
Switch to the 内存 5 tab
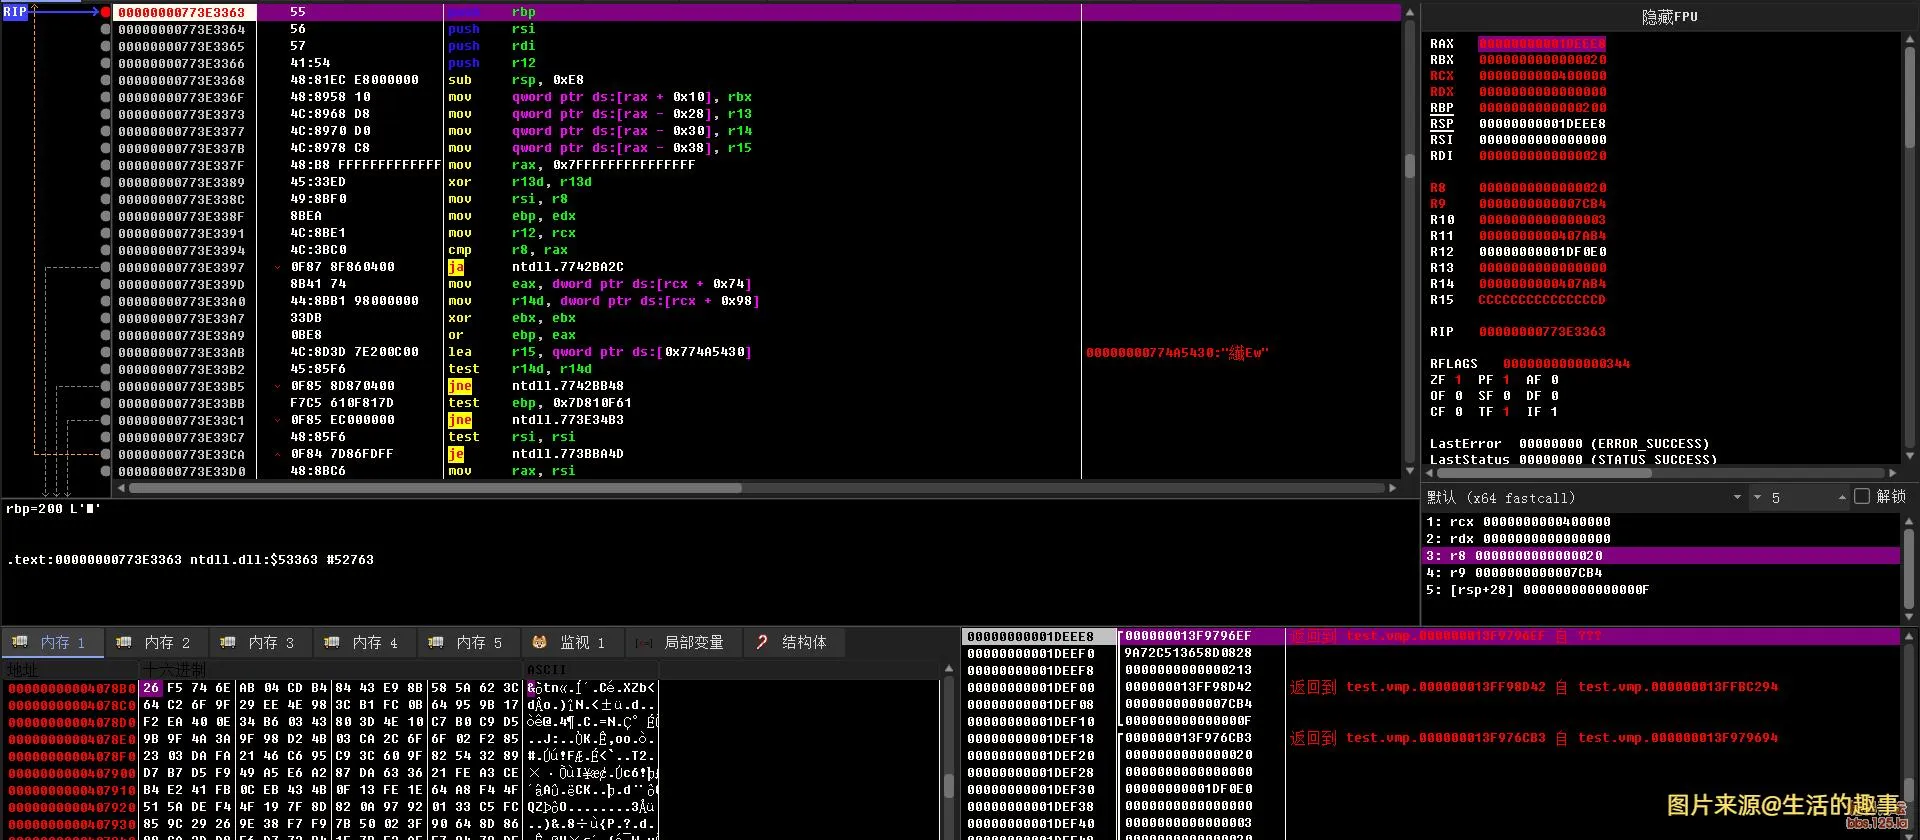click(479, 642)
